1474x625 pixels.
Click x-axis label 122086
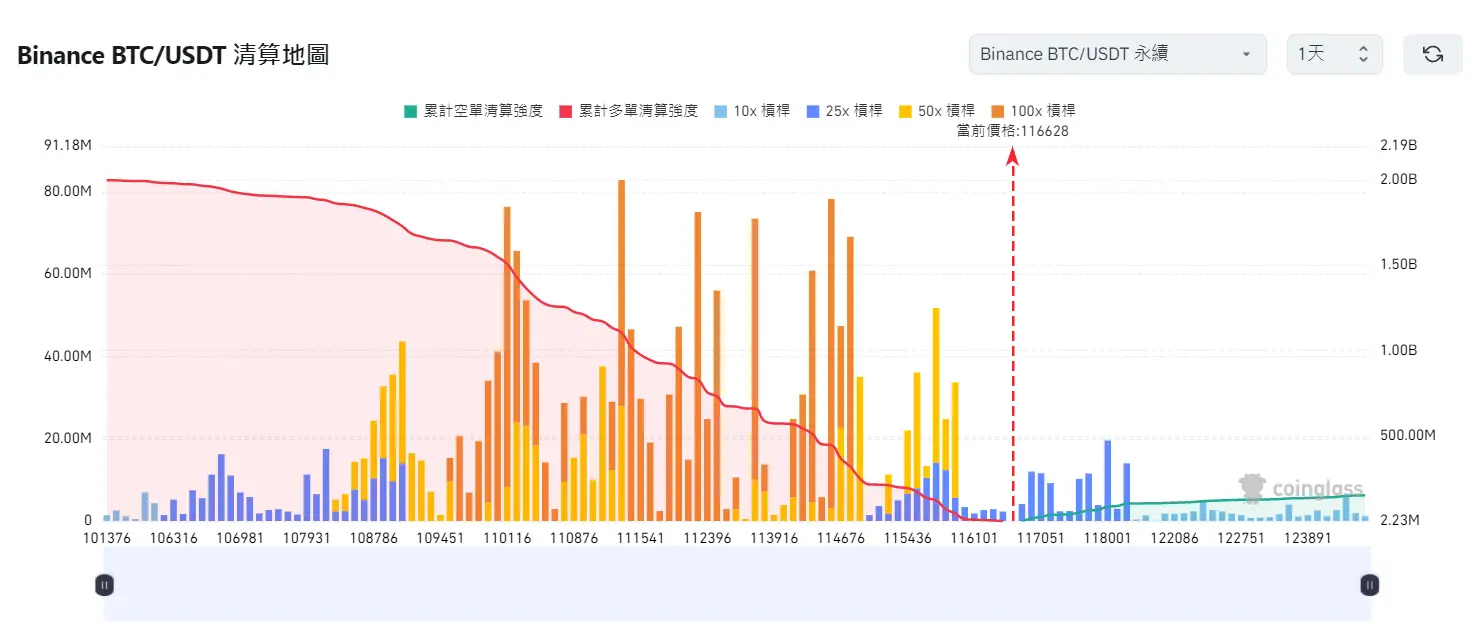[1174, 538]
